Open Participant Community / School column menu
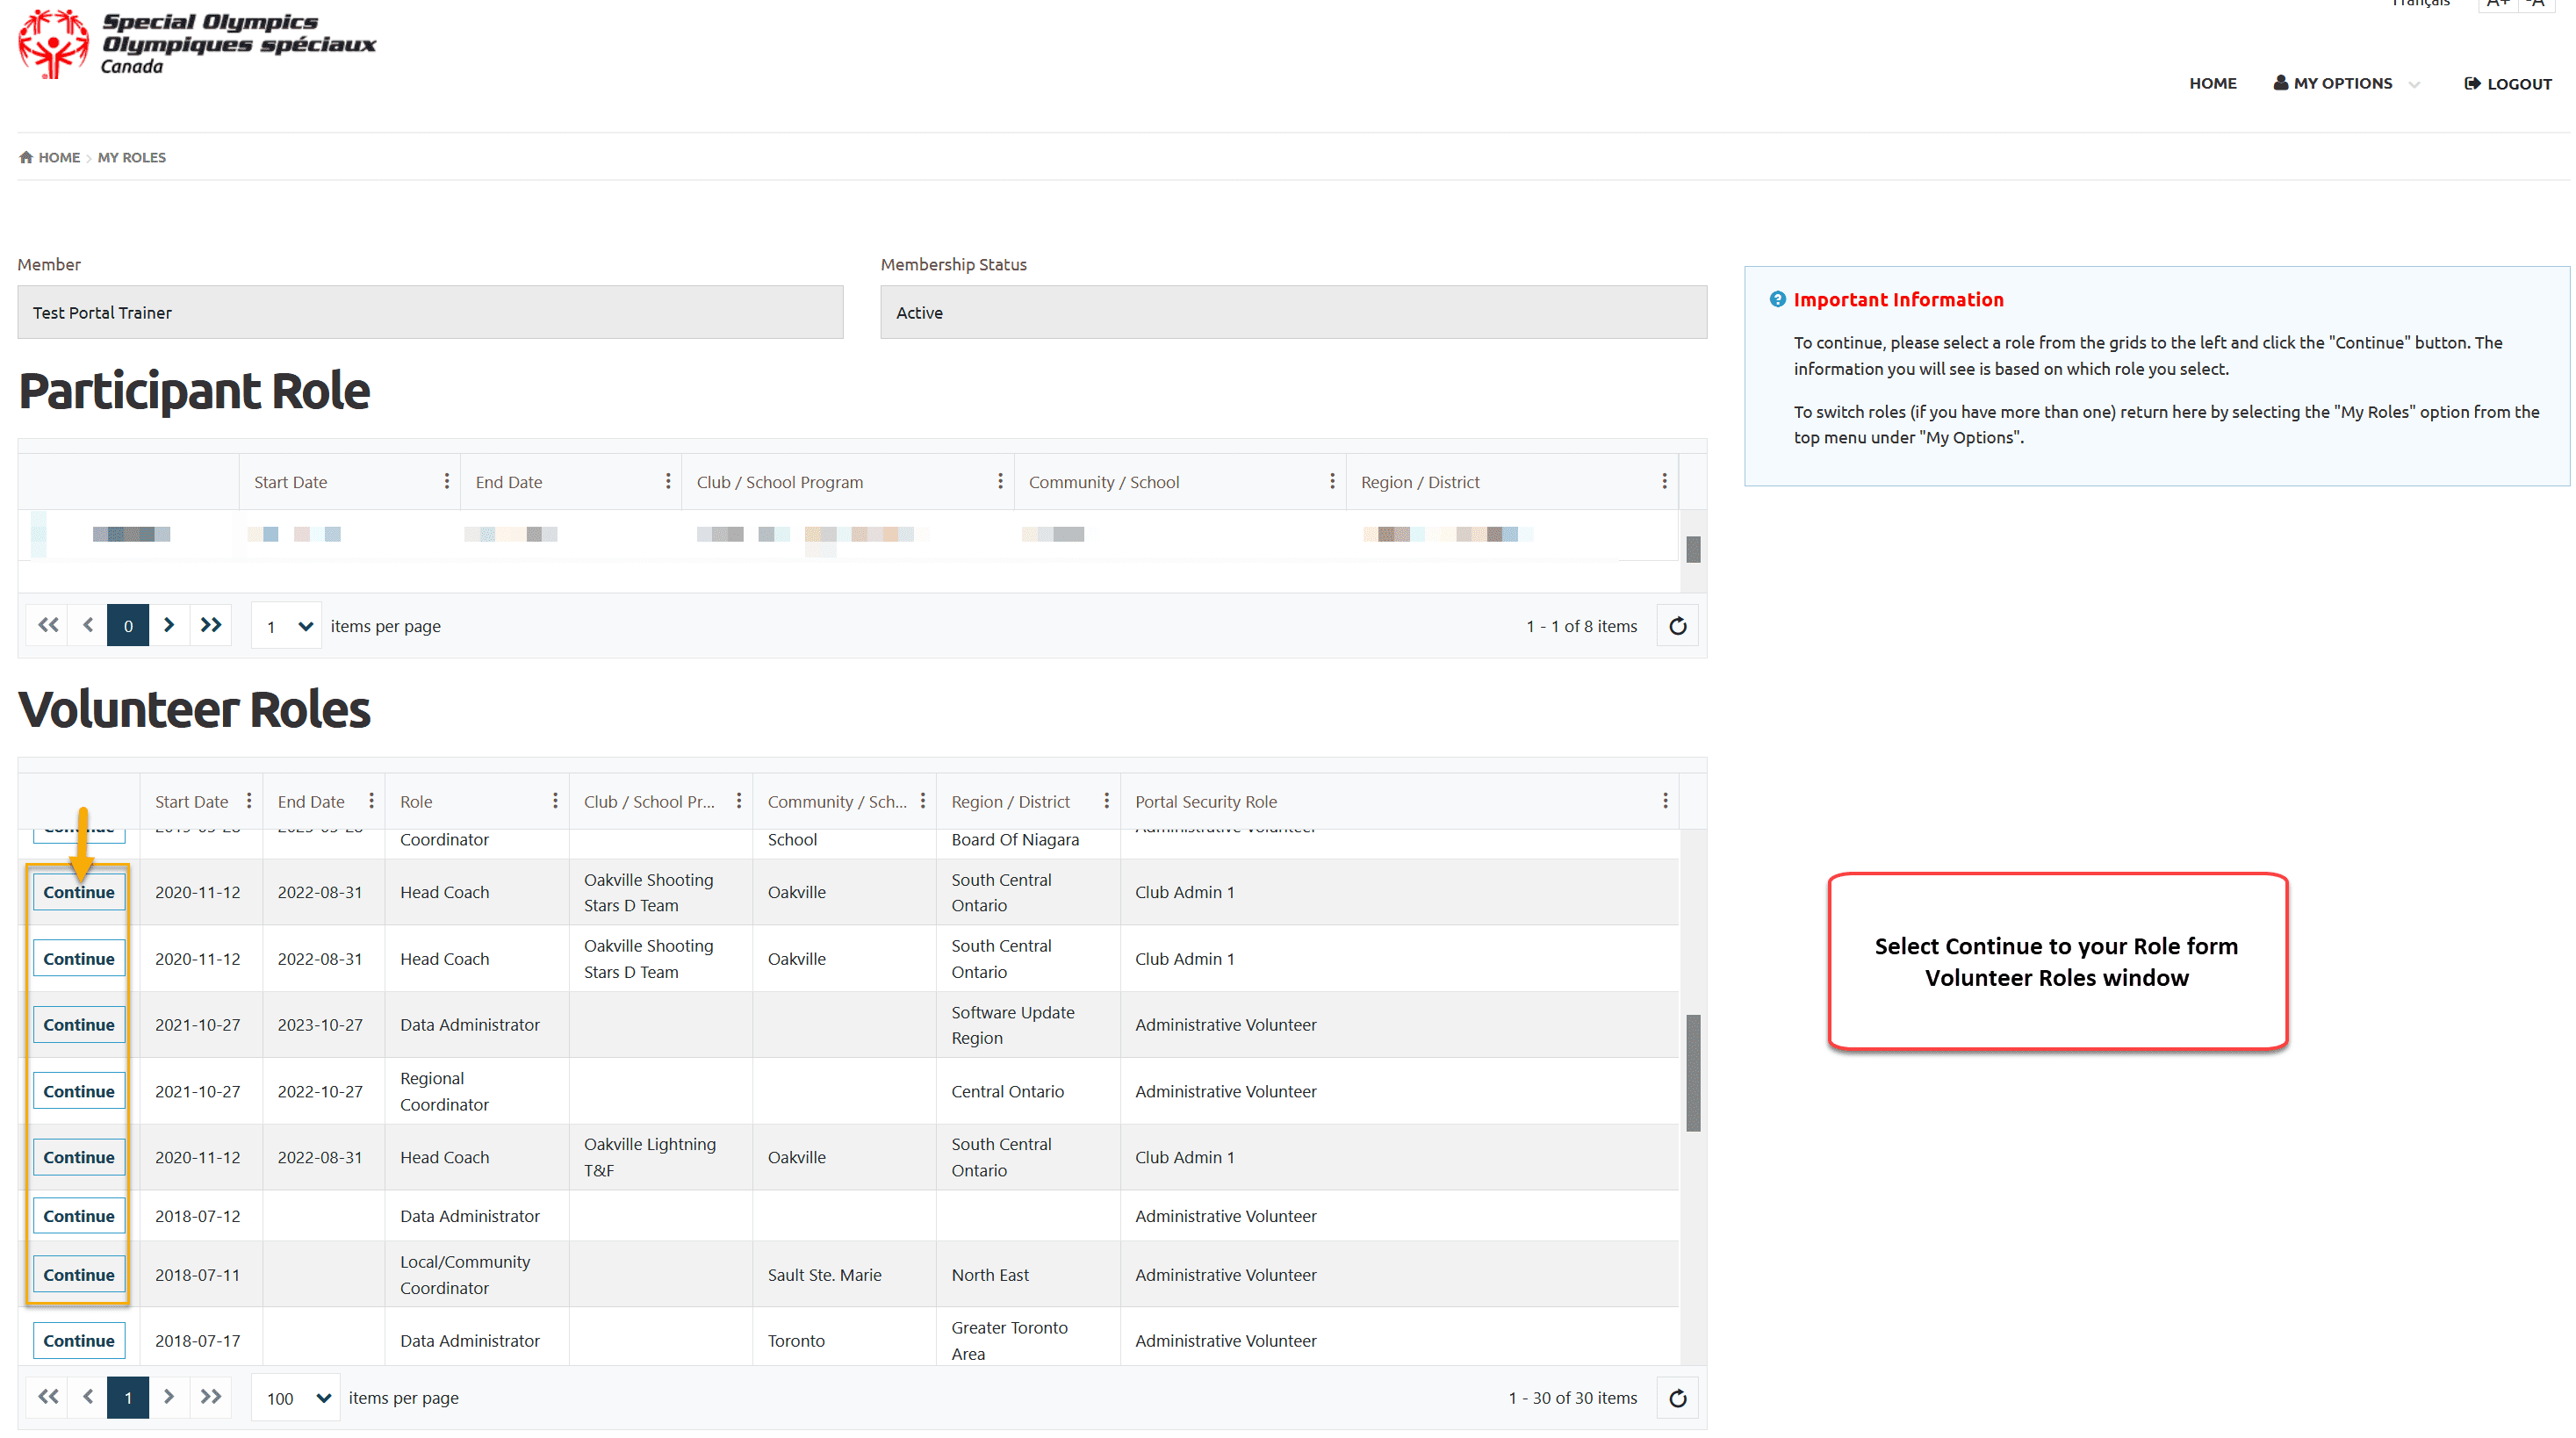2576x1438 pixels. [1332, 481]
